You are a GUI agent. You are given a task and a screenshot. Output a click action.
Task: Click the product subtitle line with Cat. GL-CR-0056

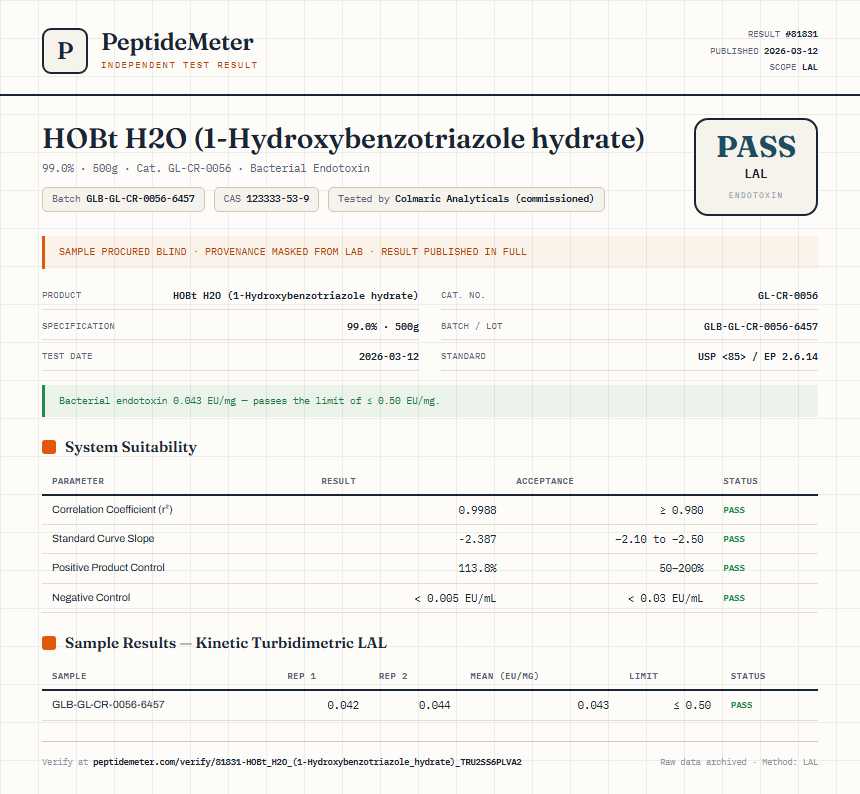pos(206,168)
